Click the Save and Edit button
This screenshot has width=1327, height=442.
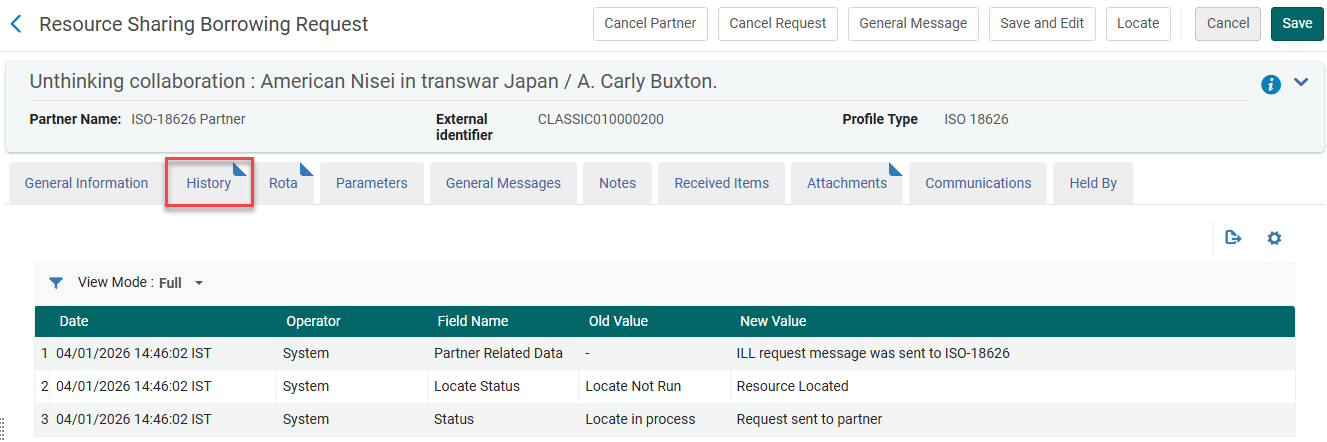[1042, 24]
